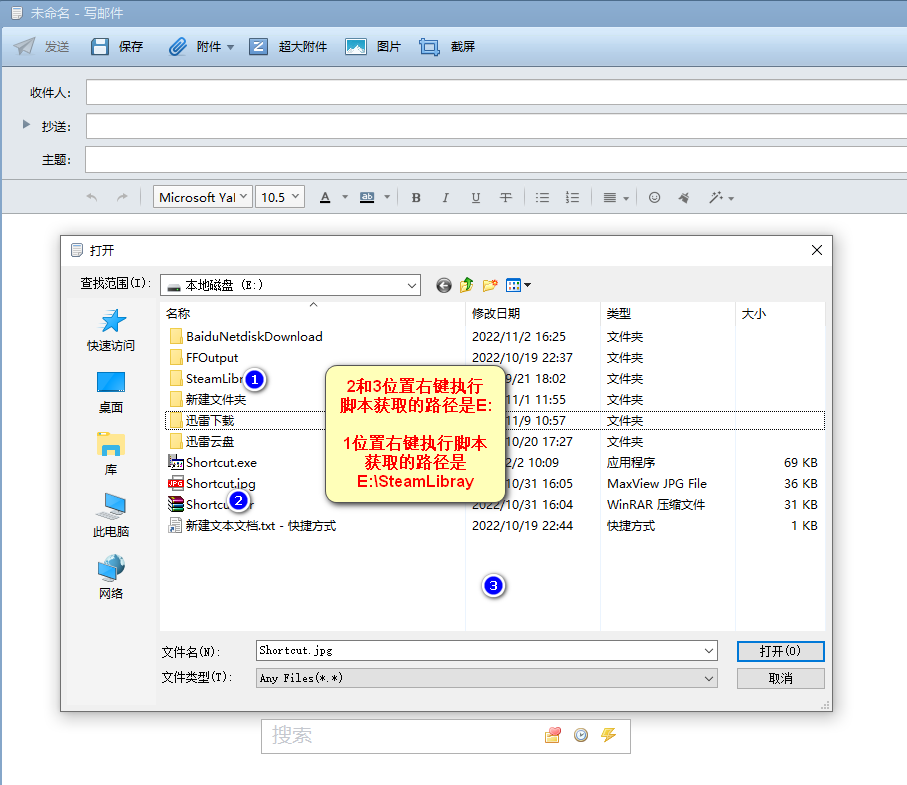907x785 pixels.
Task: Open the font color picker arrow
Action: (x=345, y=198)
